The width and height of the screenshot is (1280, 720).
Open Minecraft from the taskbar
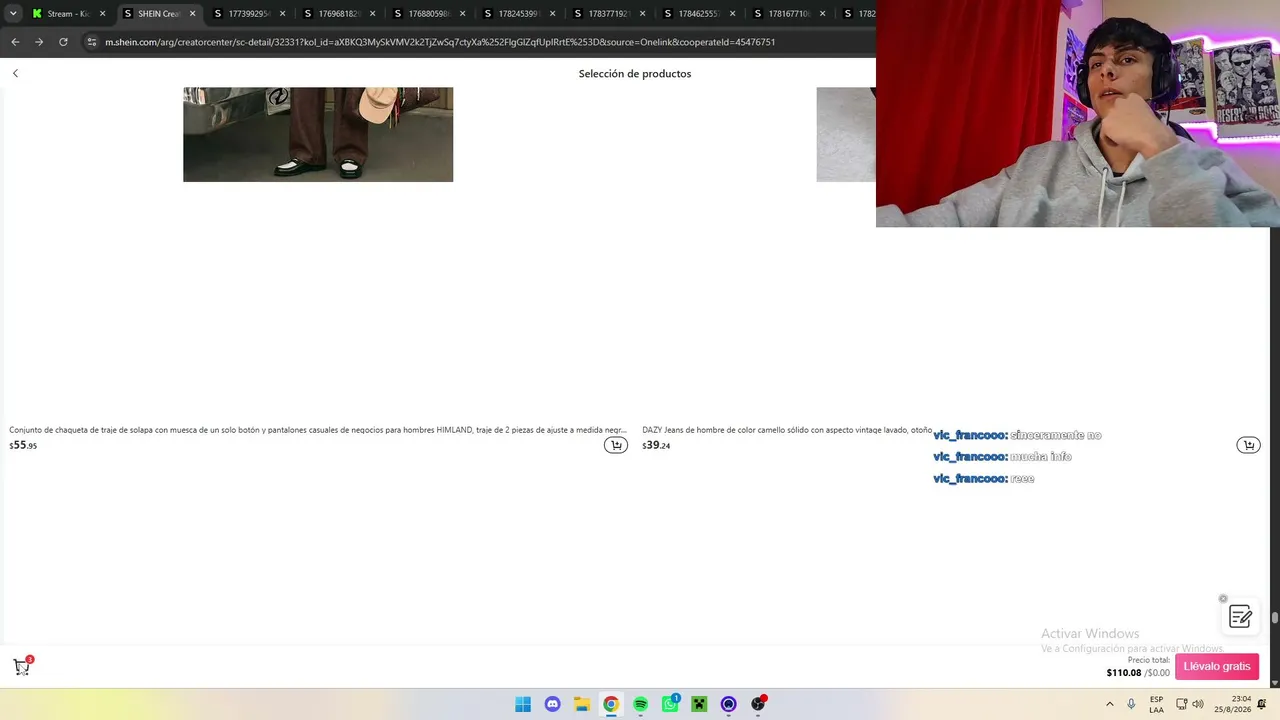coord(699,704)
